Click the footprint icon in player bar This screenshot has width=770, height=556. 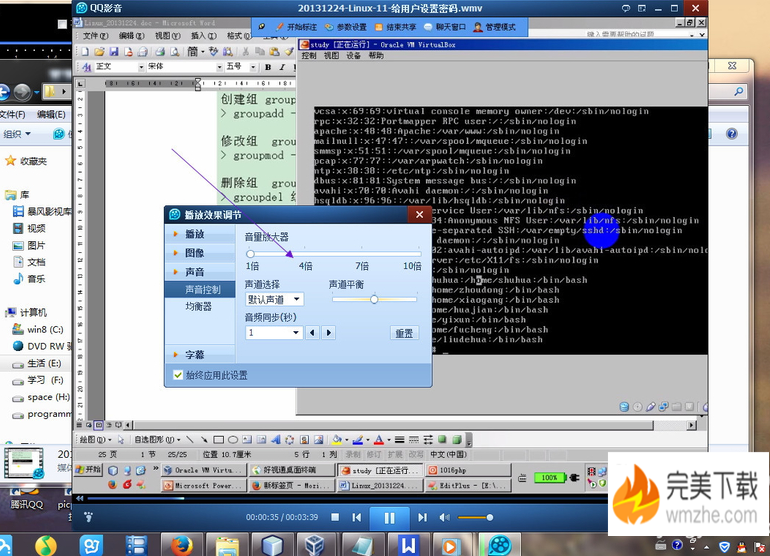88,517
